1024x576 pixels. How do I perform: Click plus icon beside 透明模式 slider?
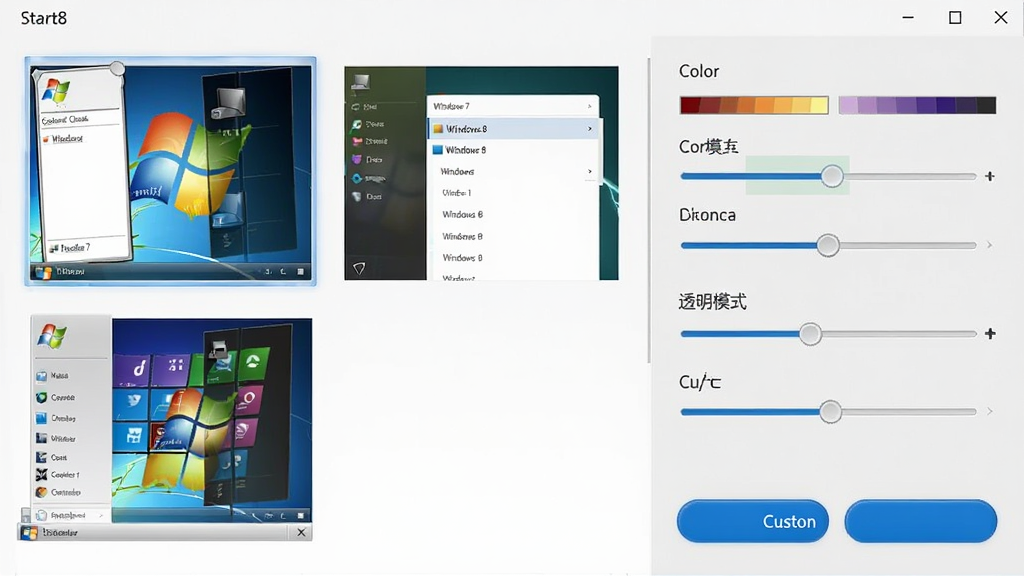tap(990, 334)
